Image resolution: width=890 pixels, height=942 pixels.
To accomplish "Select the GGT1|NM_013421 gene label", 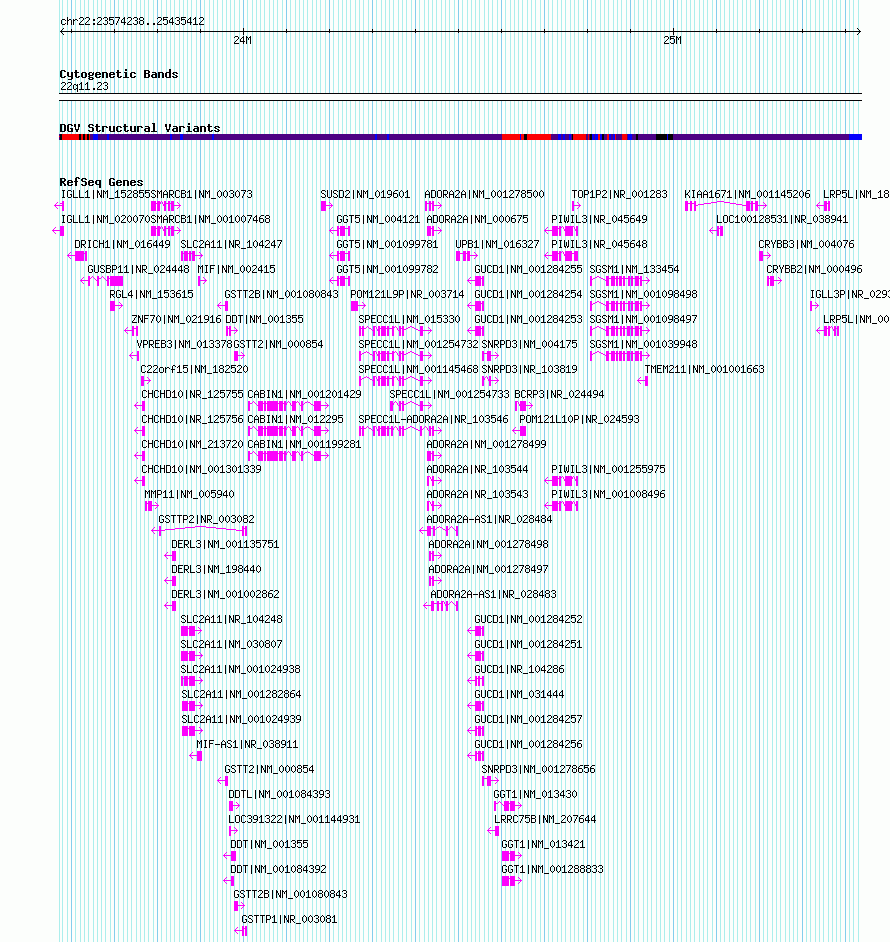I will click(543, 844).
